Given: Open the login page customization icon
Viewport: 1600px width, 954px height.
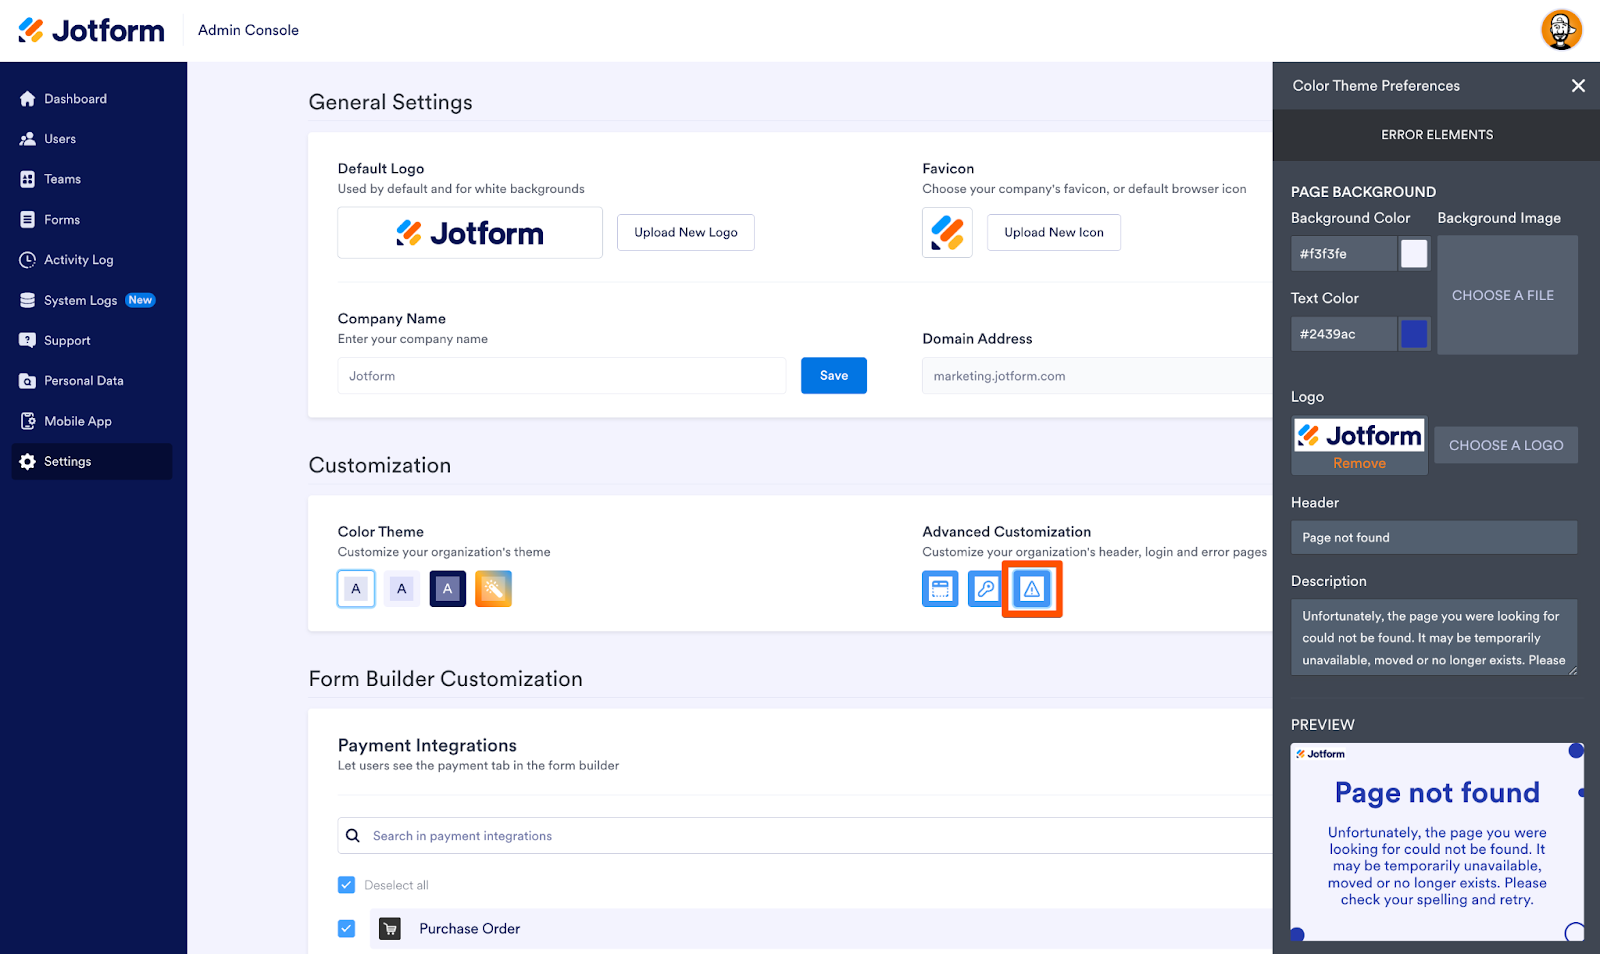Looking at the screenshot, I should 985,589.
